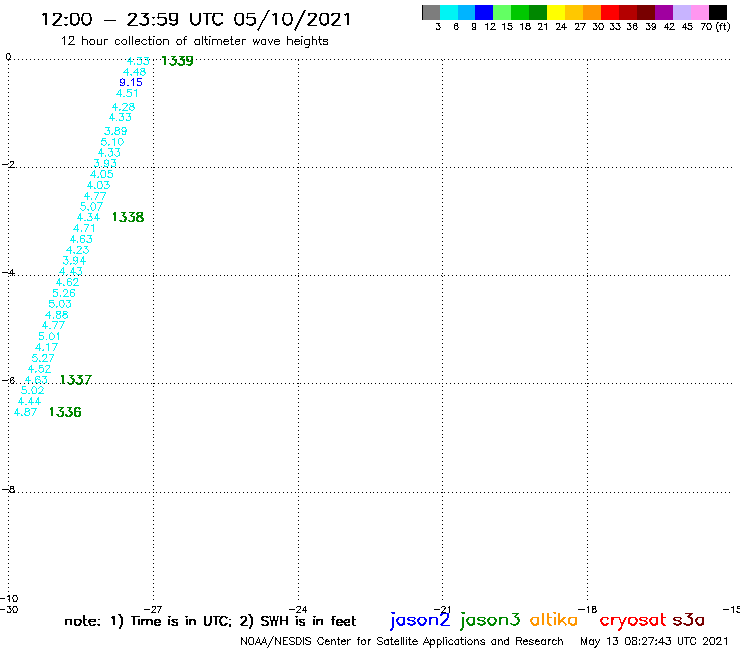The image size is (740, 650).
Task: Select the wave height value 3.94
Action: pyautogui.click(x=74, y=261)
